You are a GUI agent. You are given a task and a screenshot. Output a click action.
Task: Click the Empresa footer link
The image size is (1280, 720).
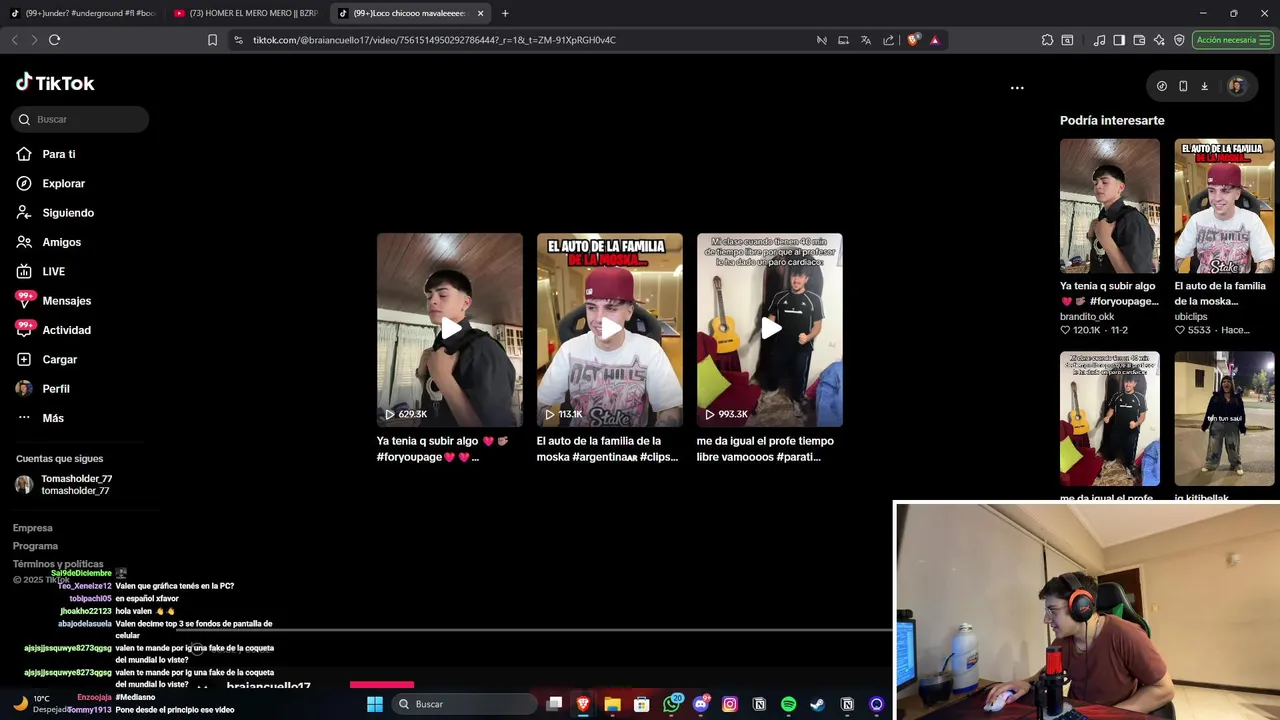click(33, 528)
